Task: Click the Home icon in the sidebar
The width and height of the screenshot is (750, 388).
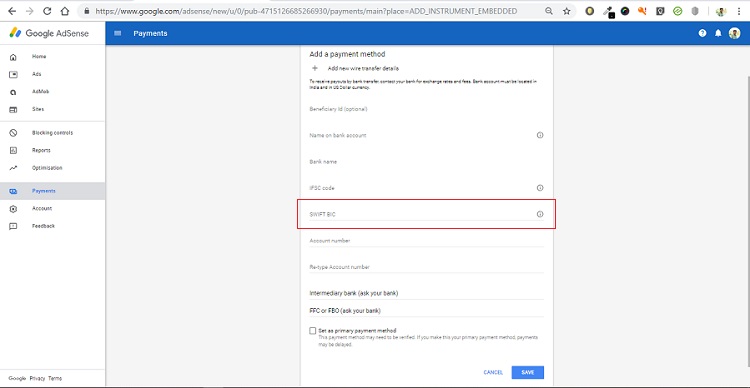Action: click(13, 57)
